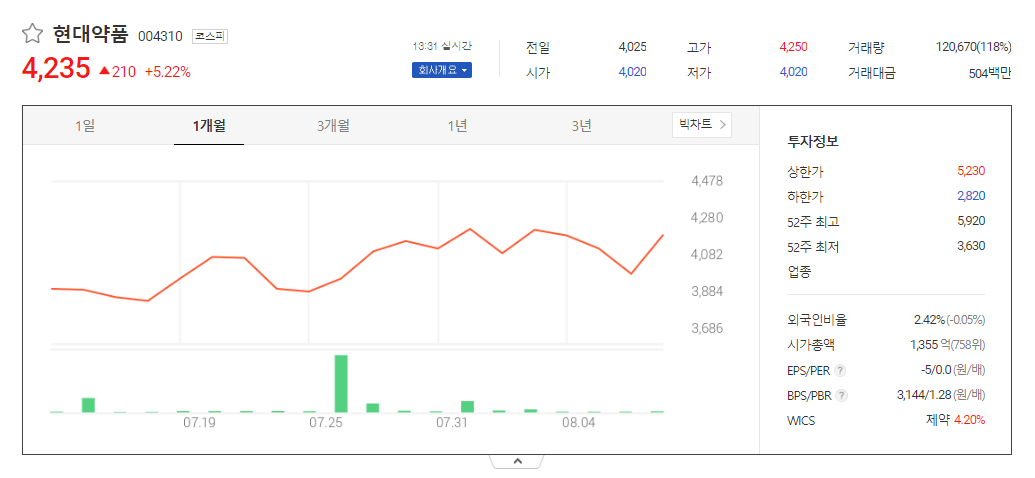Viewport: 1035px width, 478px height.
Task: Click the EPS/PER value -5/0.0
Action: pos(936,370)
